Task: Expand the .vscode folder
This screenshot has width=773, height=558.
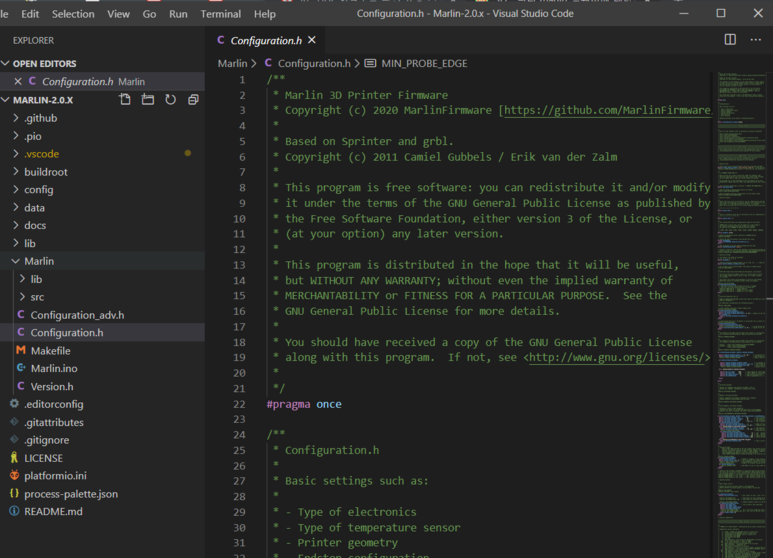Action: point(16,153)
